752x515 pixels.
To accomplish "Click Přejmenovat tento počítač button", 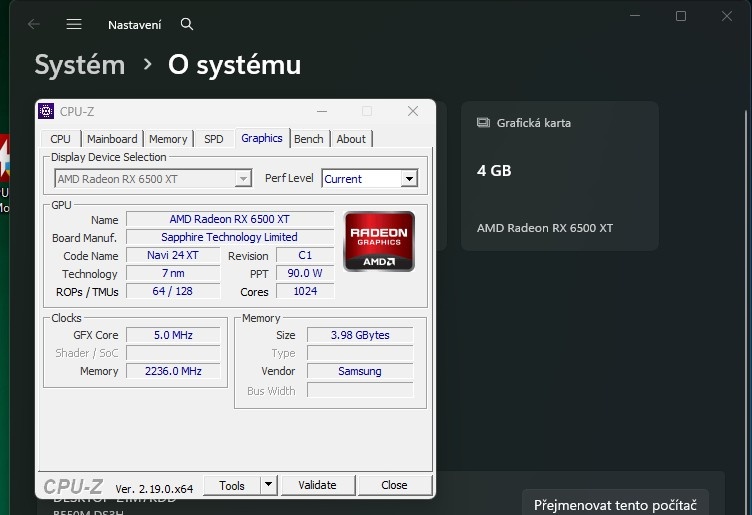I will (615, 504).
